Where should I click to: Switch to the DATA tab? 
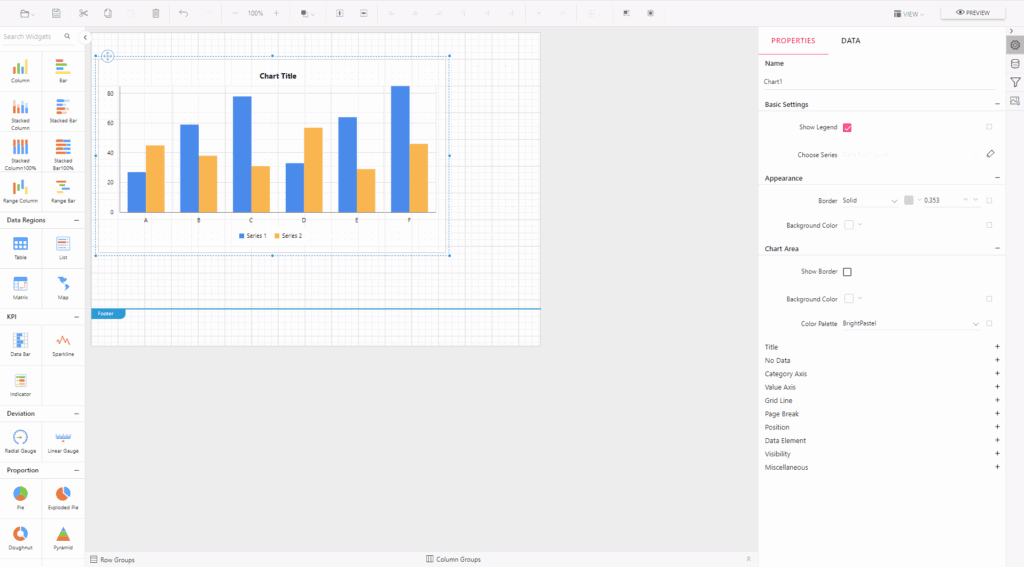[x=850, y=41]
